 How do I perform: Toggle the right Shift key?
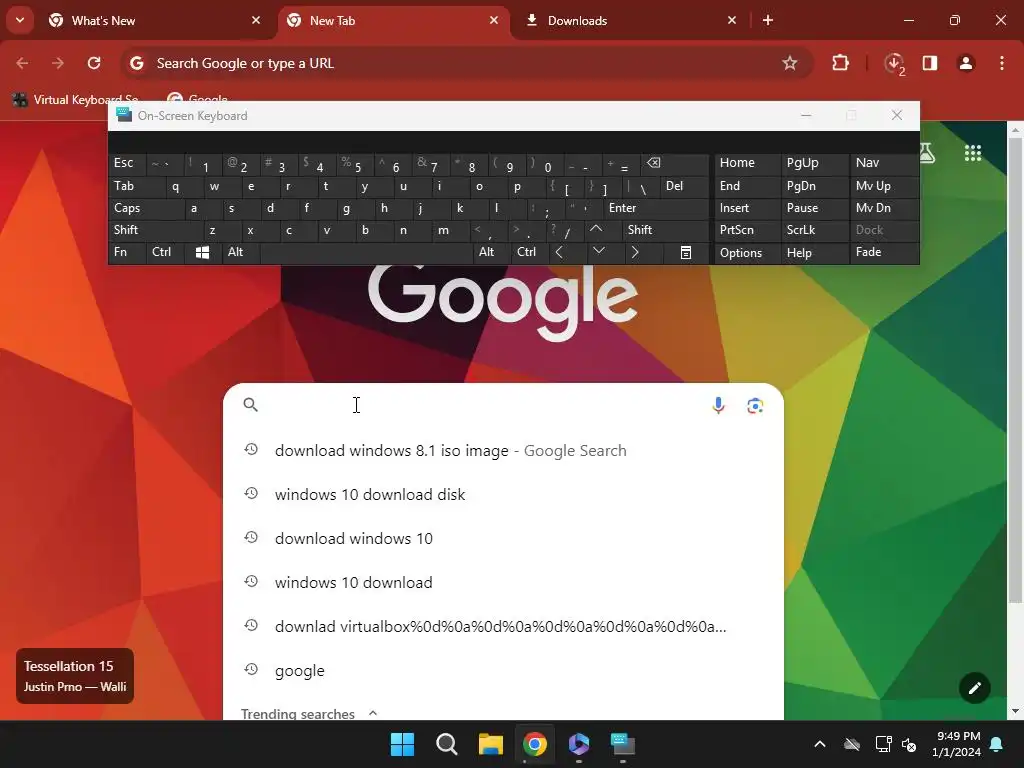click(665, 230)
